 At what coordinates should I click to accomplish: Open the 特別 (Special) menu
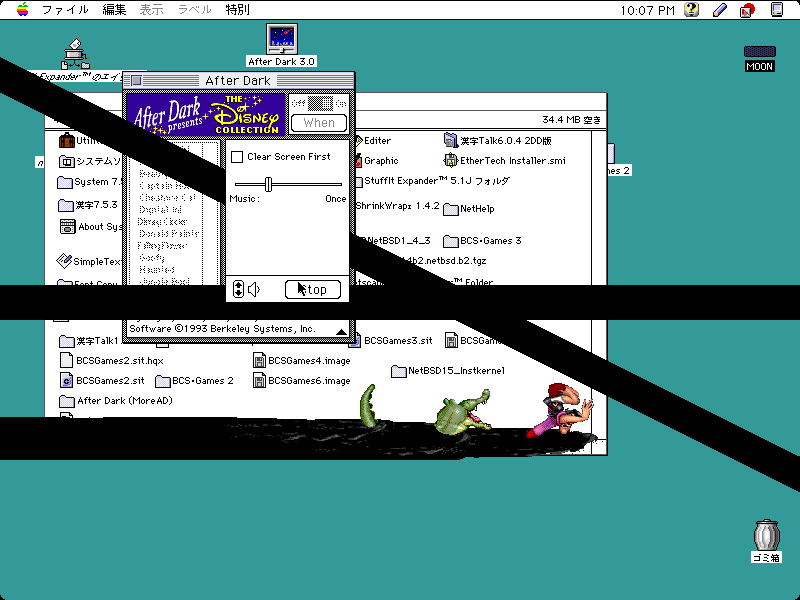237,10
